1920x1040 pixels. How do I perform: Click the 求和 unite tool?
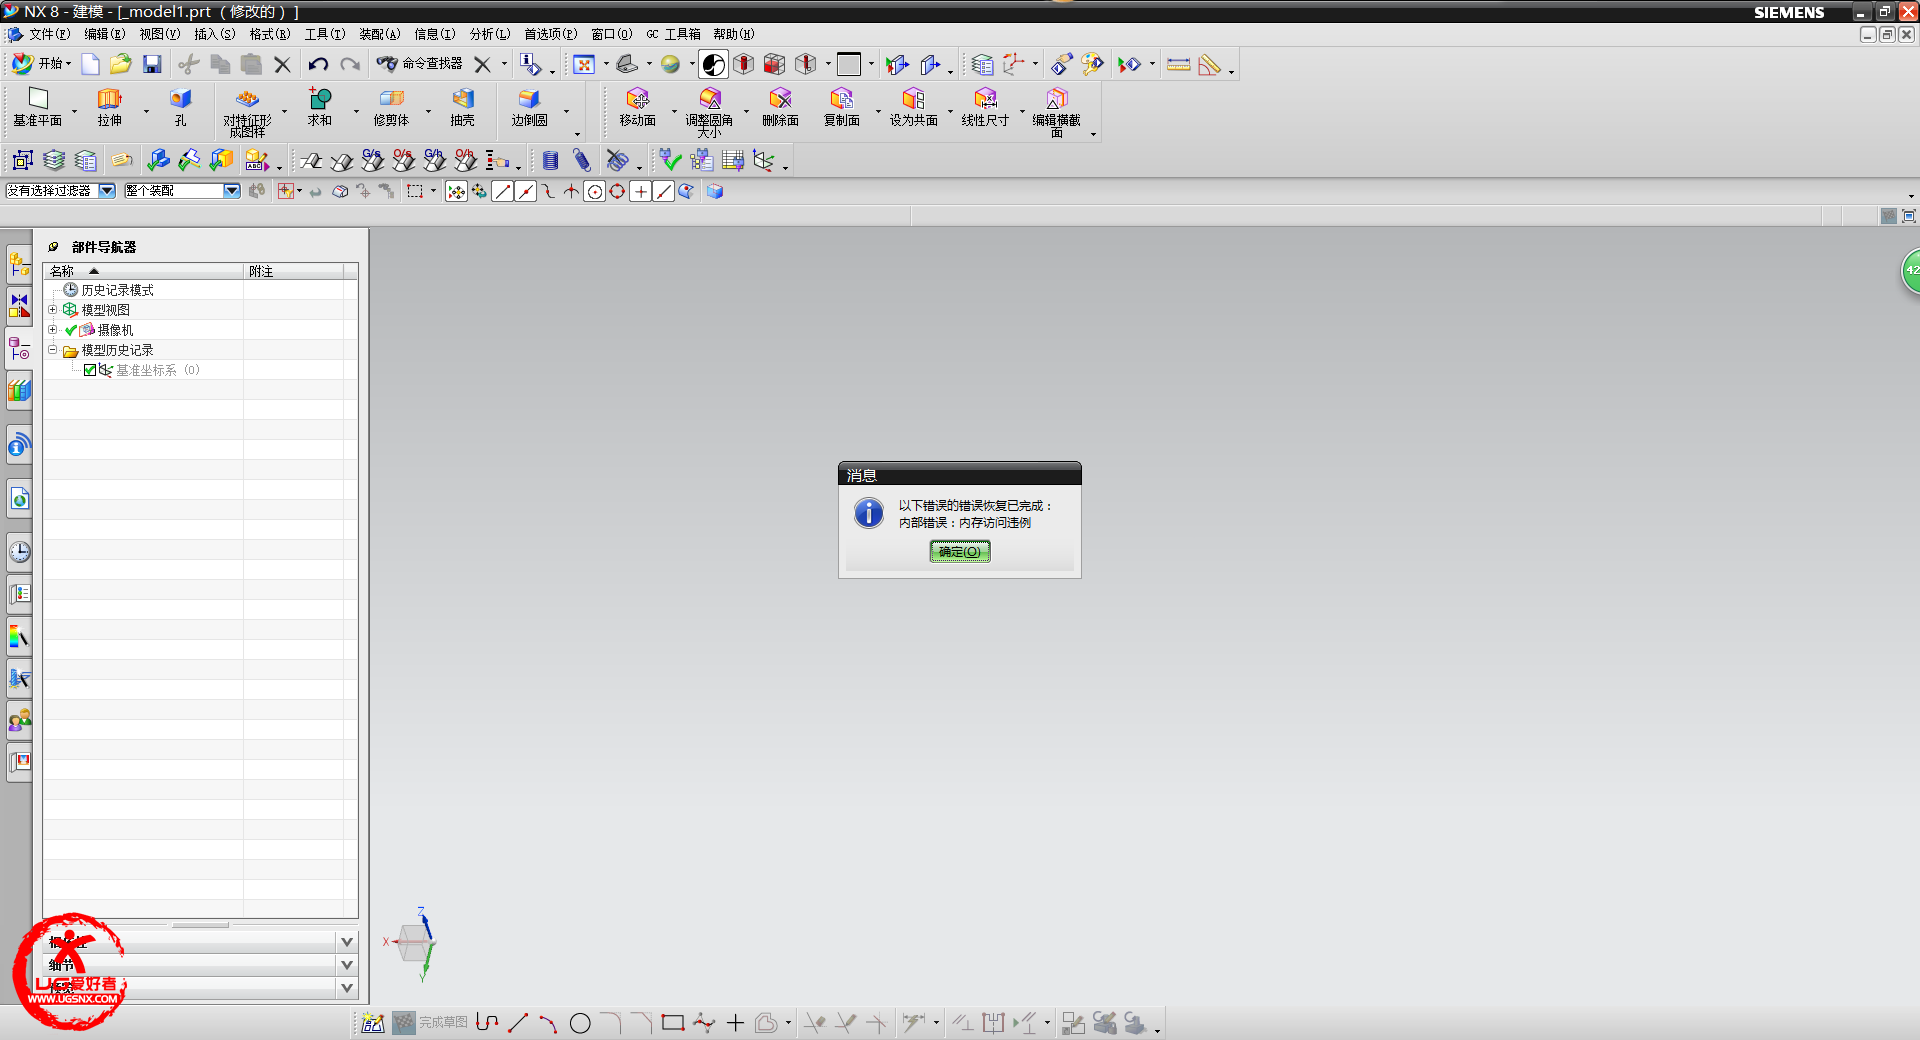click(x=319, y=107)
